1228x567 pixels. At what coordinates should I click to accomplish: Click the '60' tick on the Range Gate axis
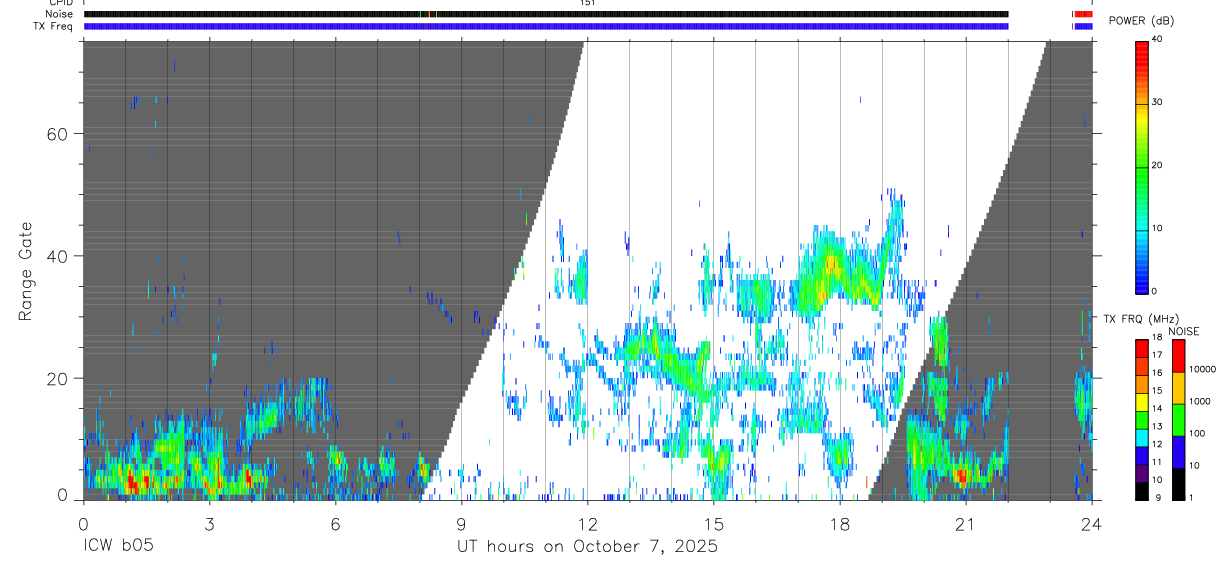tap(59, 134)
